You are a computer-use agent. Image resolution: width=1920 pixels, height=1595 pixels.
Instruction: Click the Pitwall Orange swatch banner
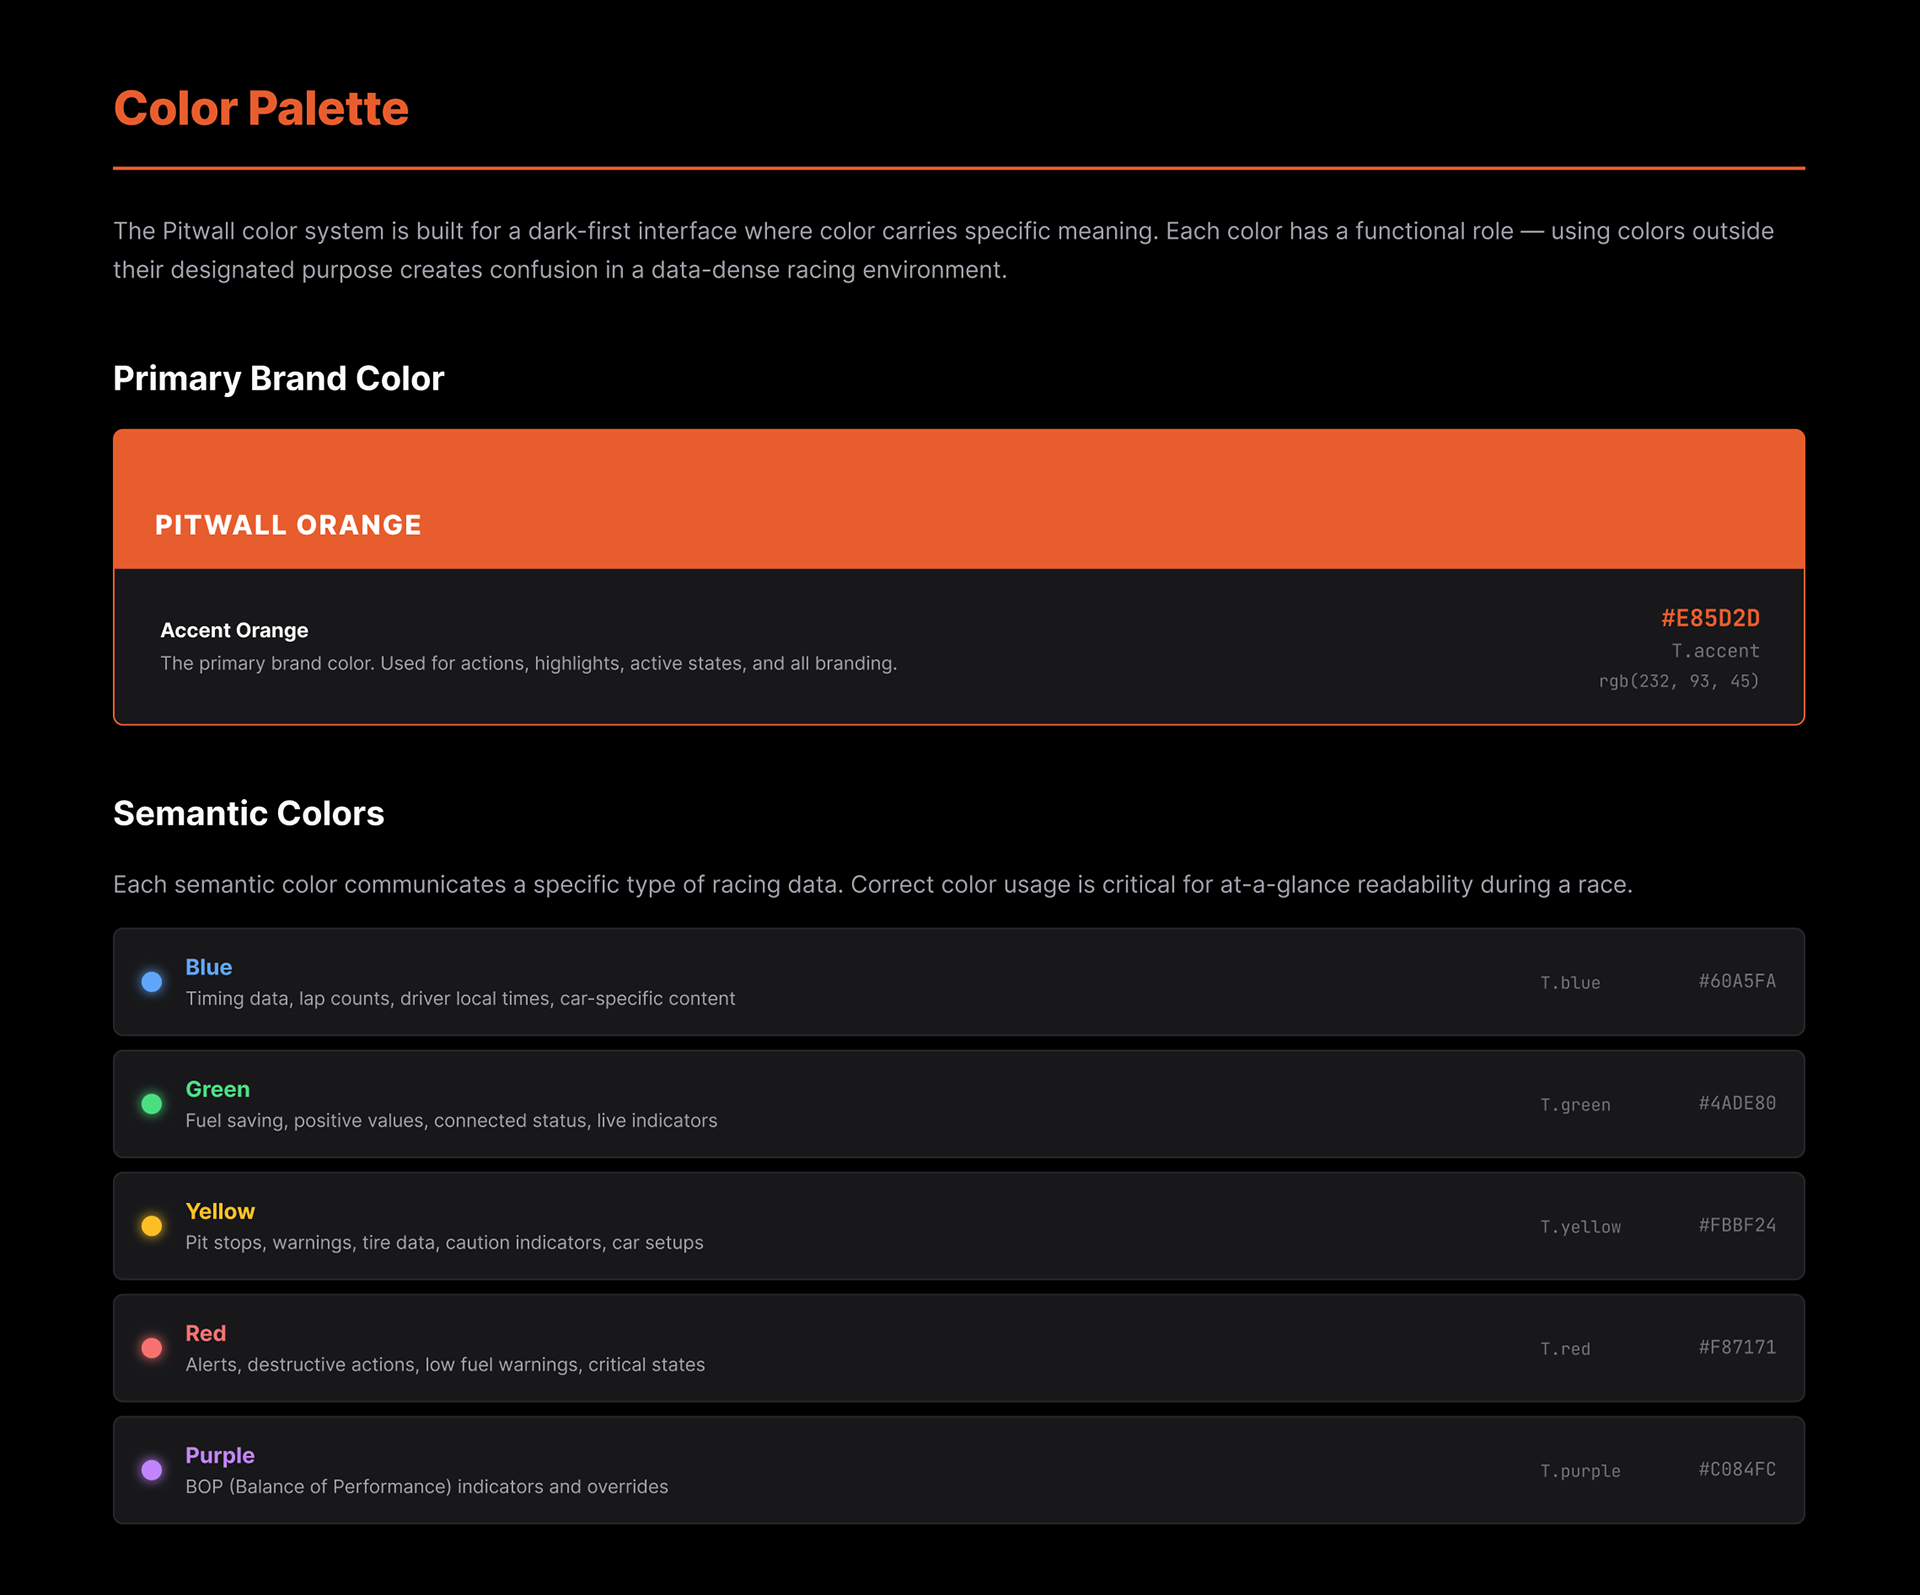pos(958,499)
